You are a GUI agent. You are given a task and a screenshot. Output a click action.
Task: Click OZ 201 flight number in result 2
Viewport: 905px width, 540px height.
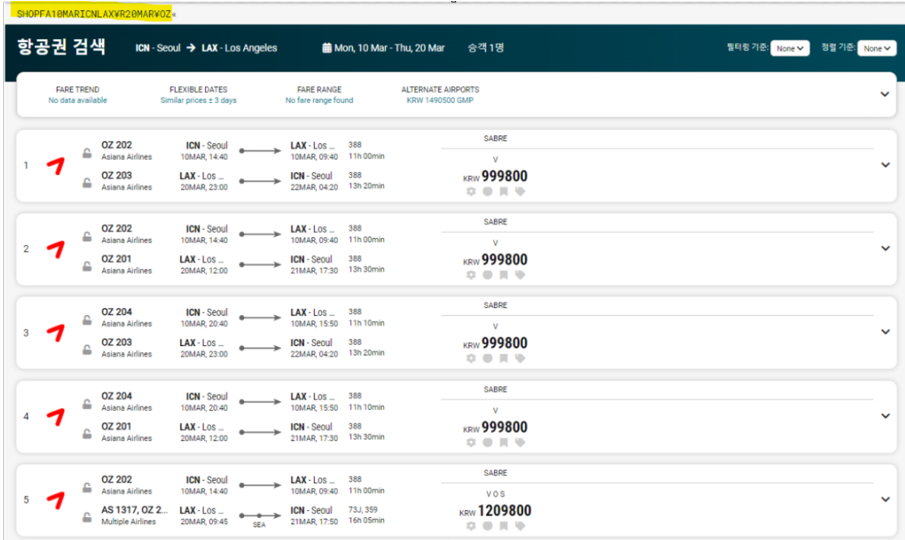tap(116, 259)
